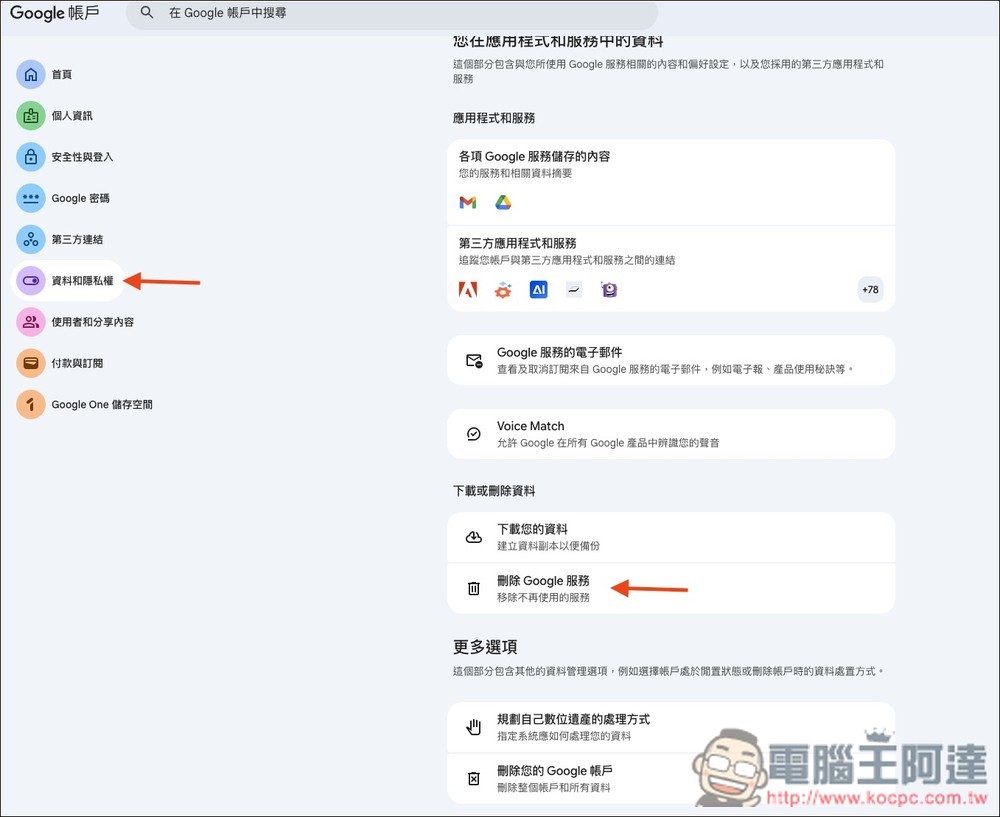Click the email envelope icon
Viewport: 1000px width, 817px height.
[474, 361]
